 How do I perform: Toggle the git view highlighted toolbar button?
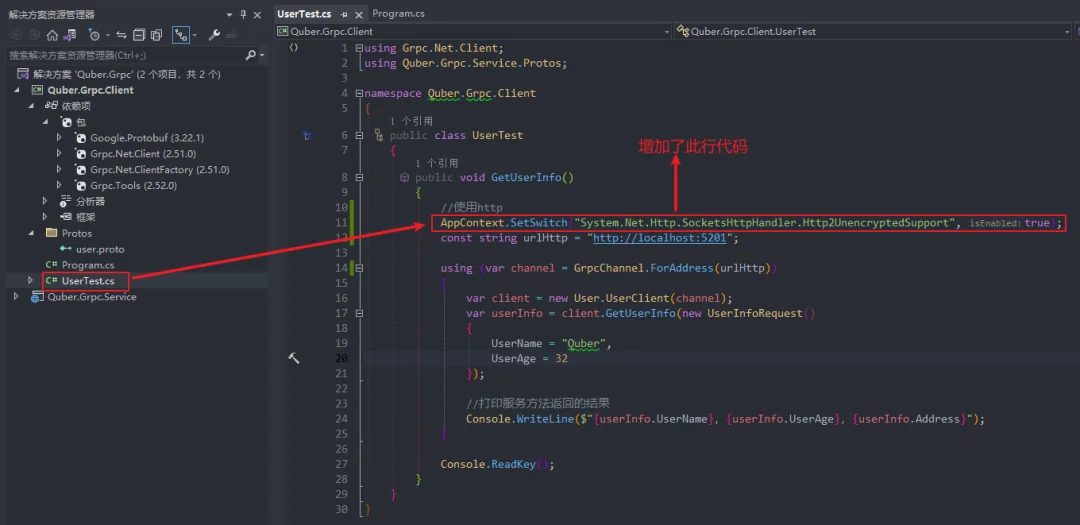point(180,35)
